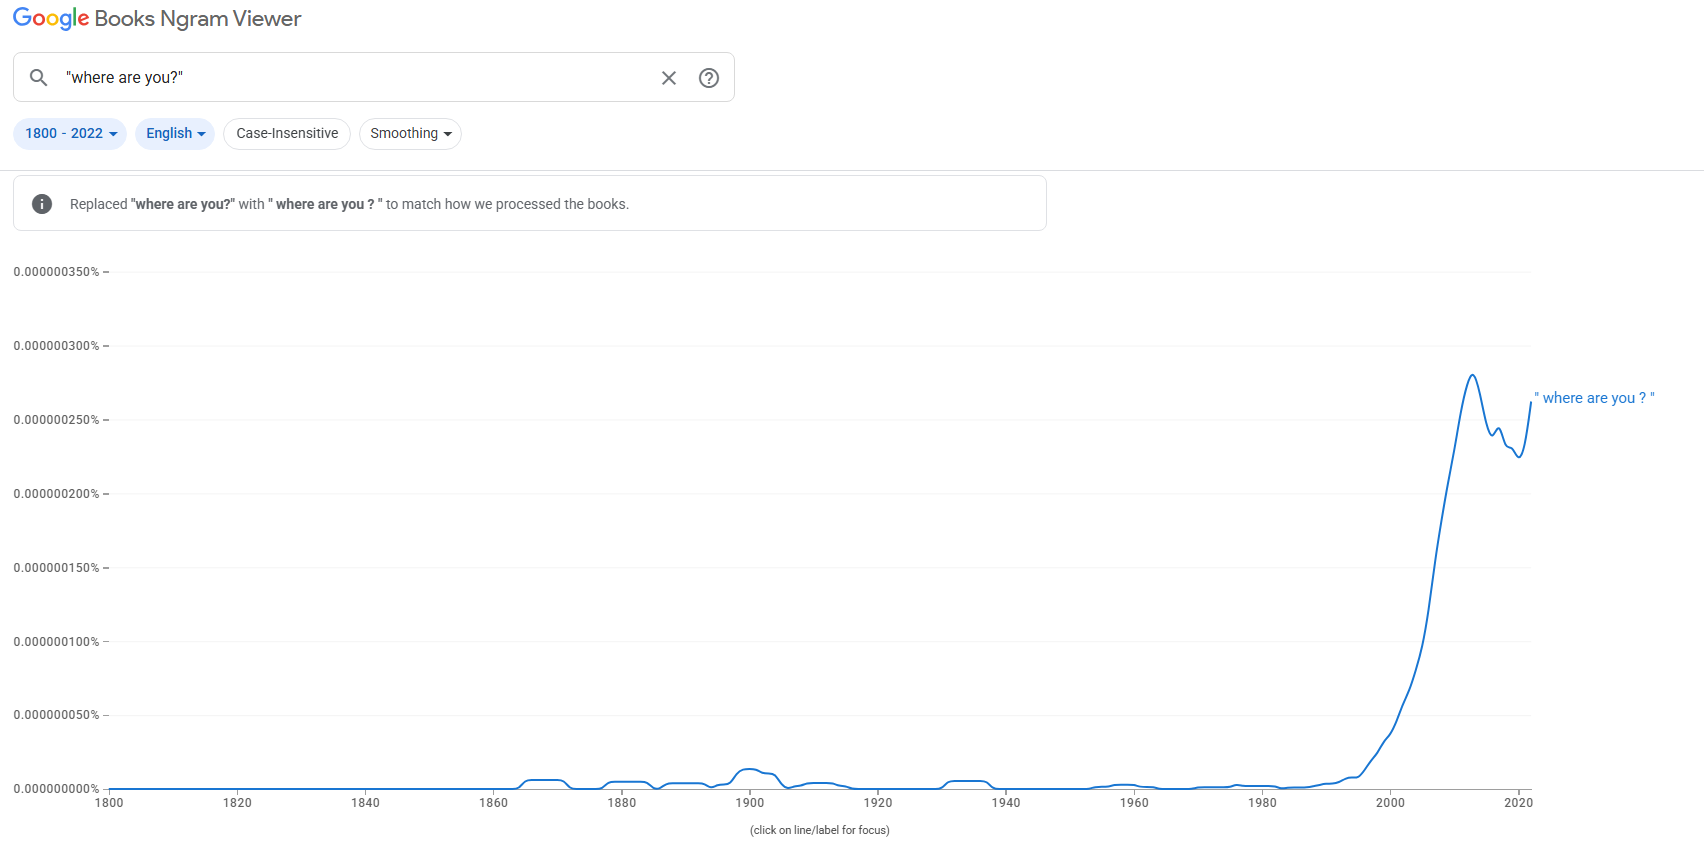Click the small bump in line near 1900
Viewport: 1704px width, 844px height.
click(749, 769)
